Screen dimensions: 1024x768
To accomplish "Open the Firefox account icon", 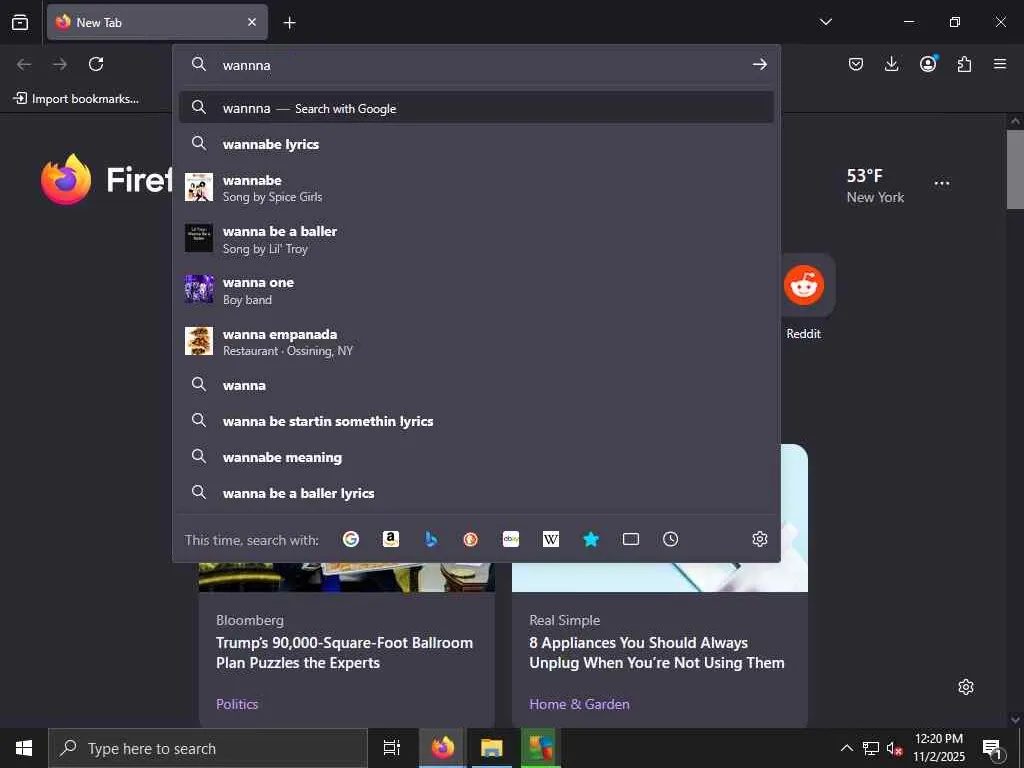I will pyautogui.click(x=928, y=64).
